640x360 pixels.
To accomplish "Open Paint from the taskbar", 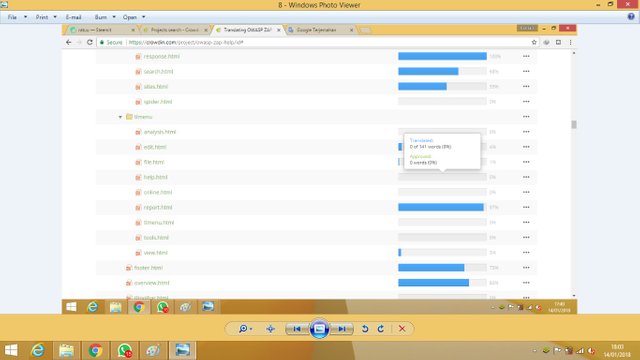I will pos(153,350).
